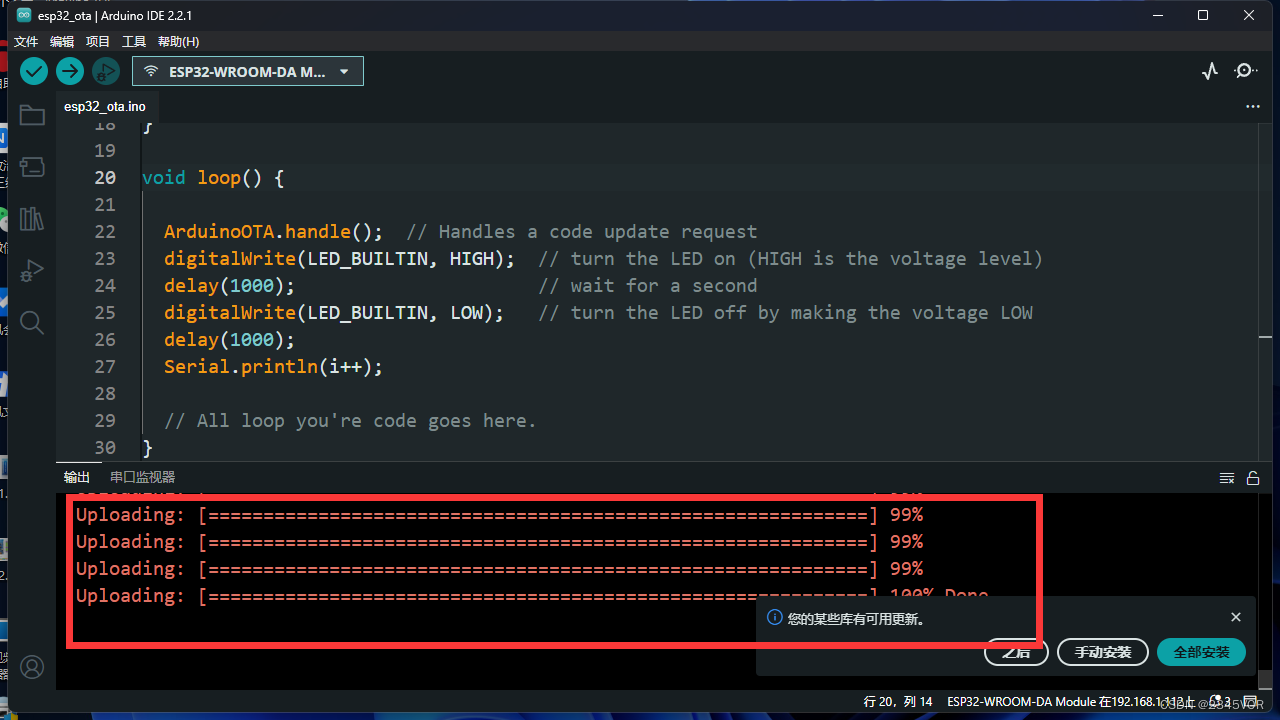Click the Arduino IDE app icon in title bar
Screen dimensions: 1280x720
pos(24,15)
